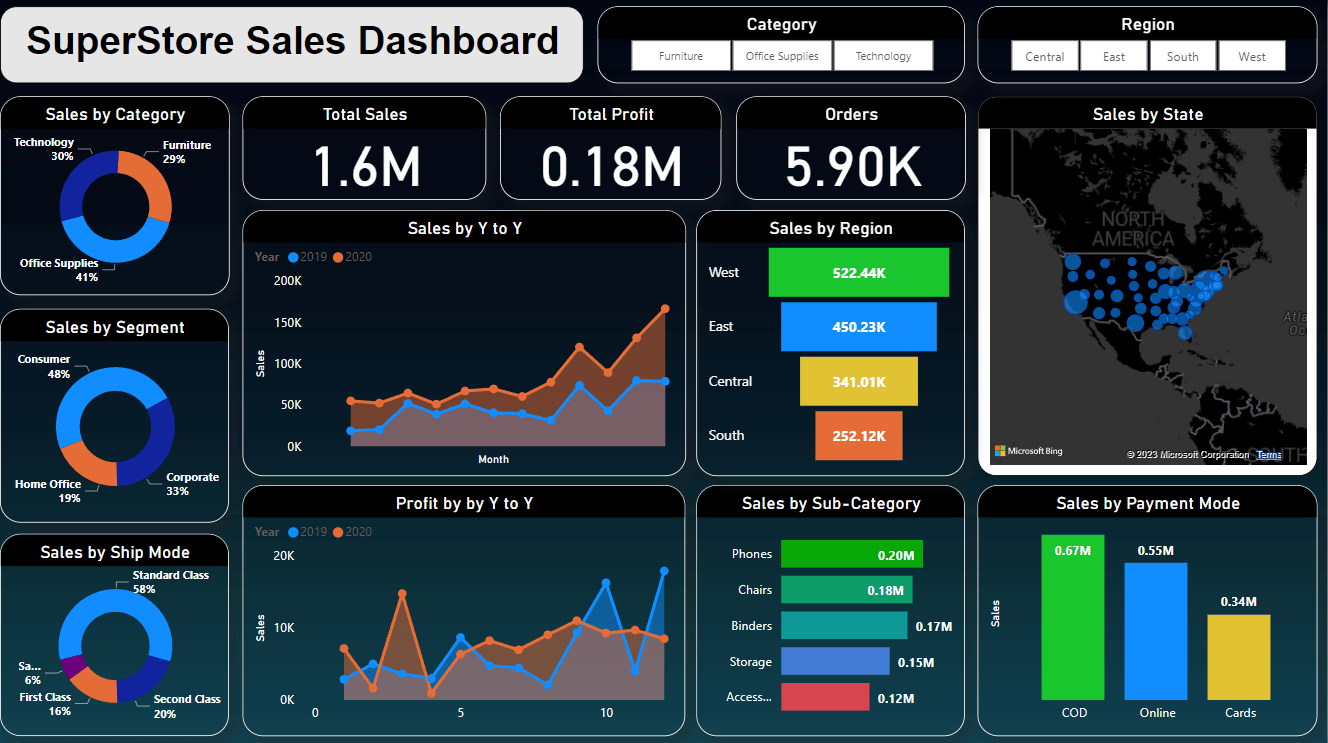
Task: Select the Corporate slice in Sales by Segment donut
Action: pos(158,438)
